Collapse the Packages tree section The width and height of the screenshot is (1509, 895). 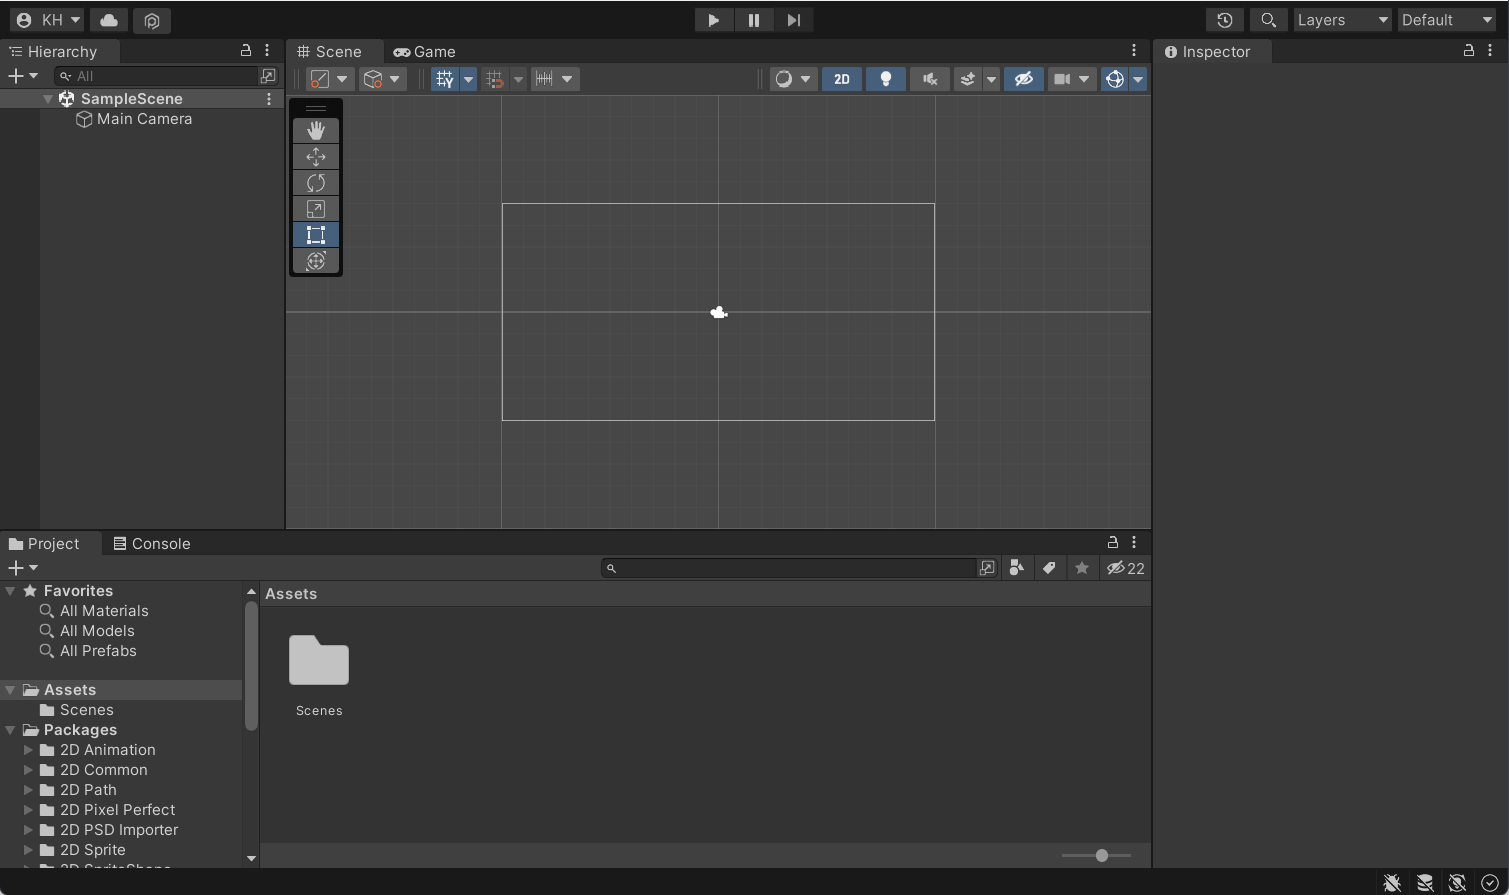point(10,730)
